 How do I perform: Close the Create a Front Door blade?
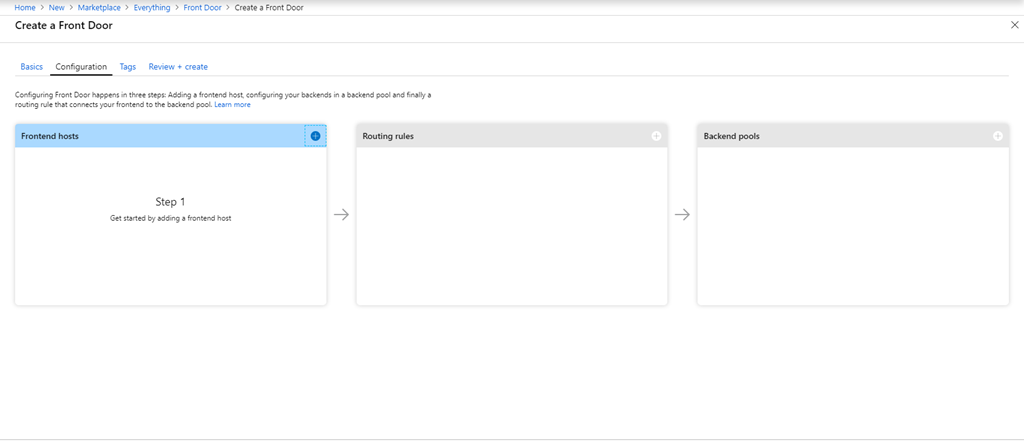point(1014,25)
